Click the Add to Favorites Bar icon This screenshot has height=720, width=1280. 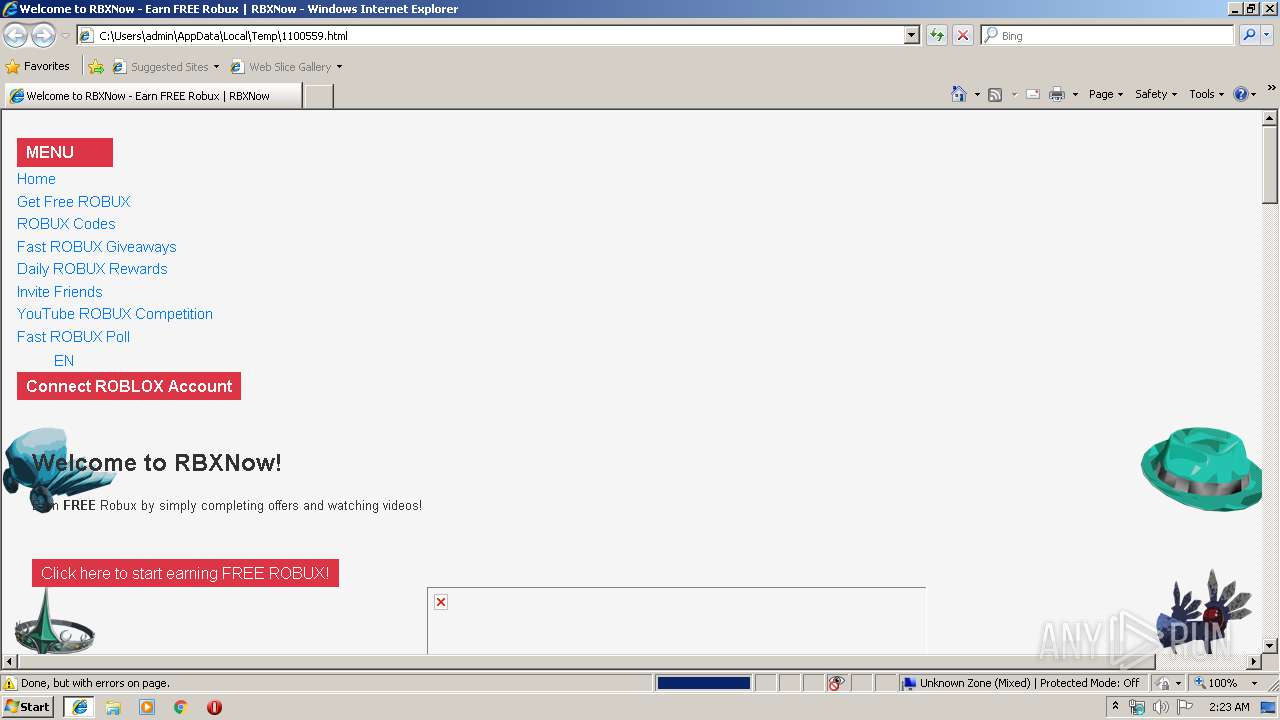click(96, 67)
